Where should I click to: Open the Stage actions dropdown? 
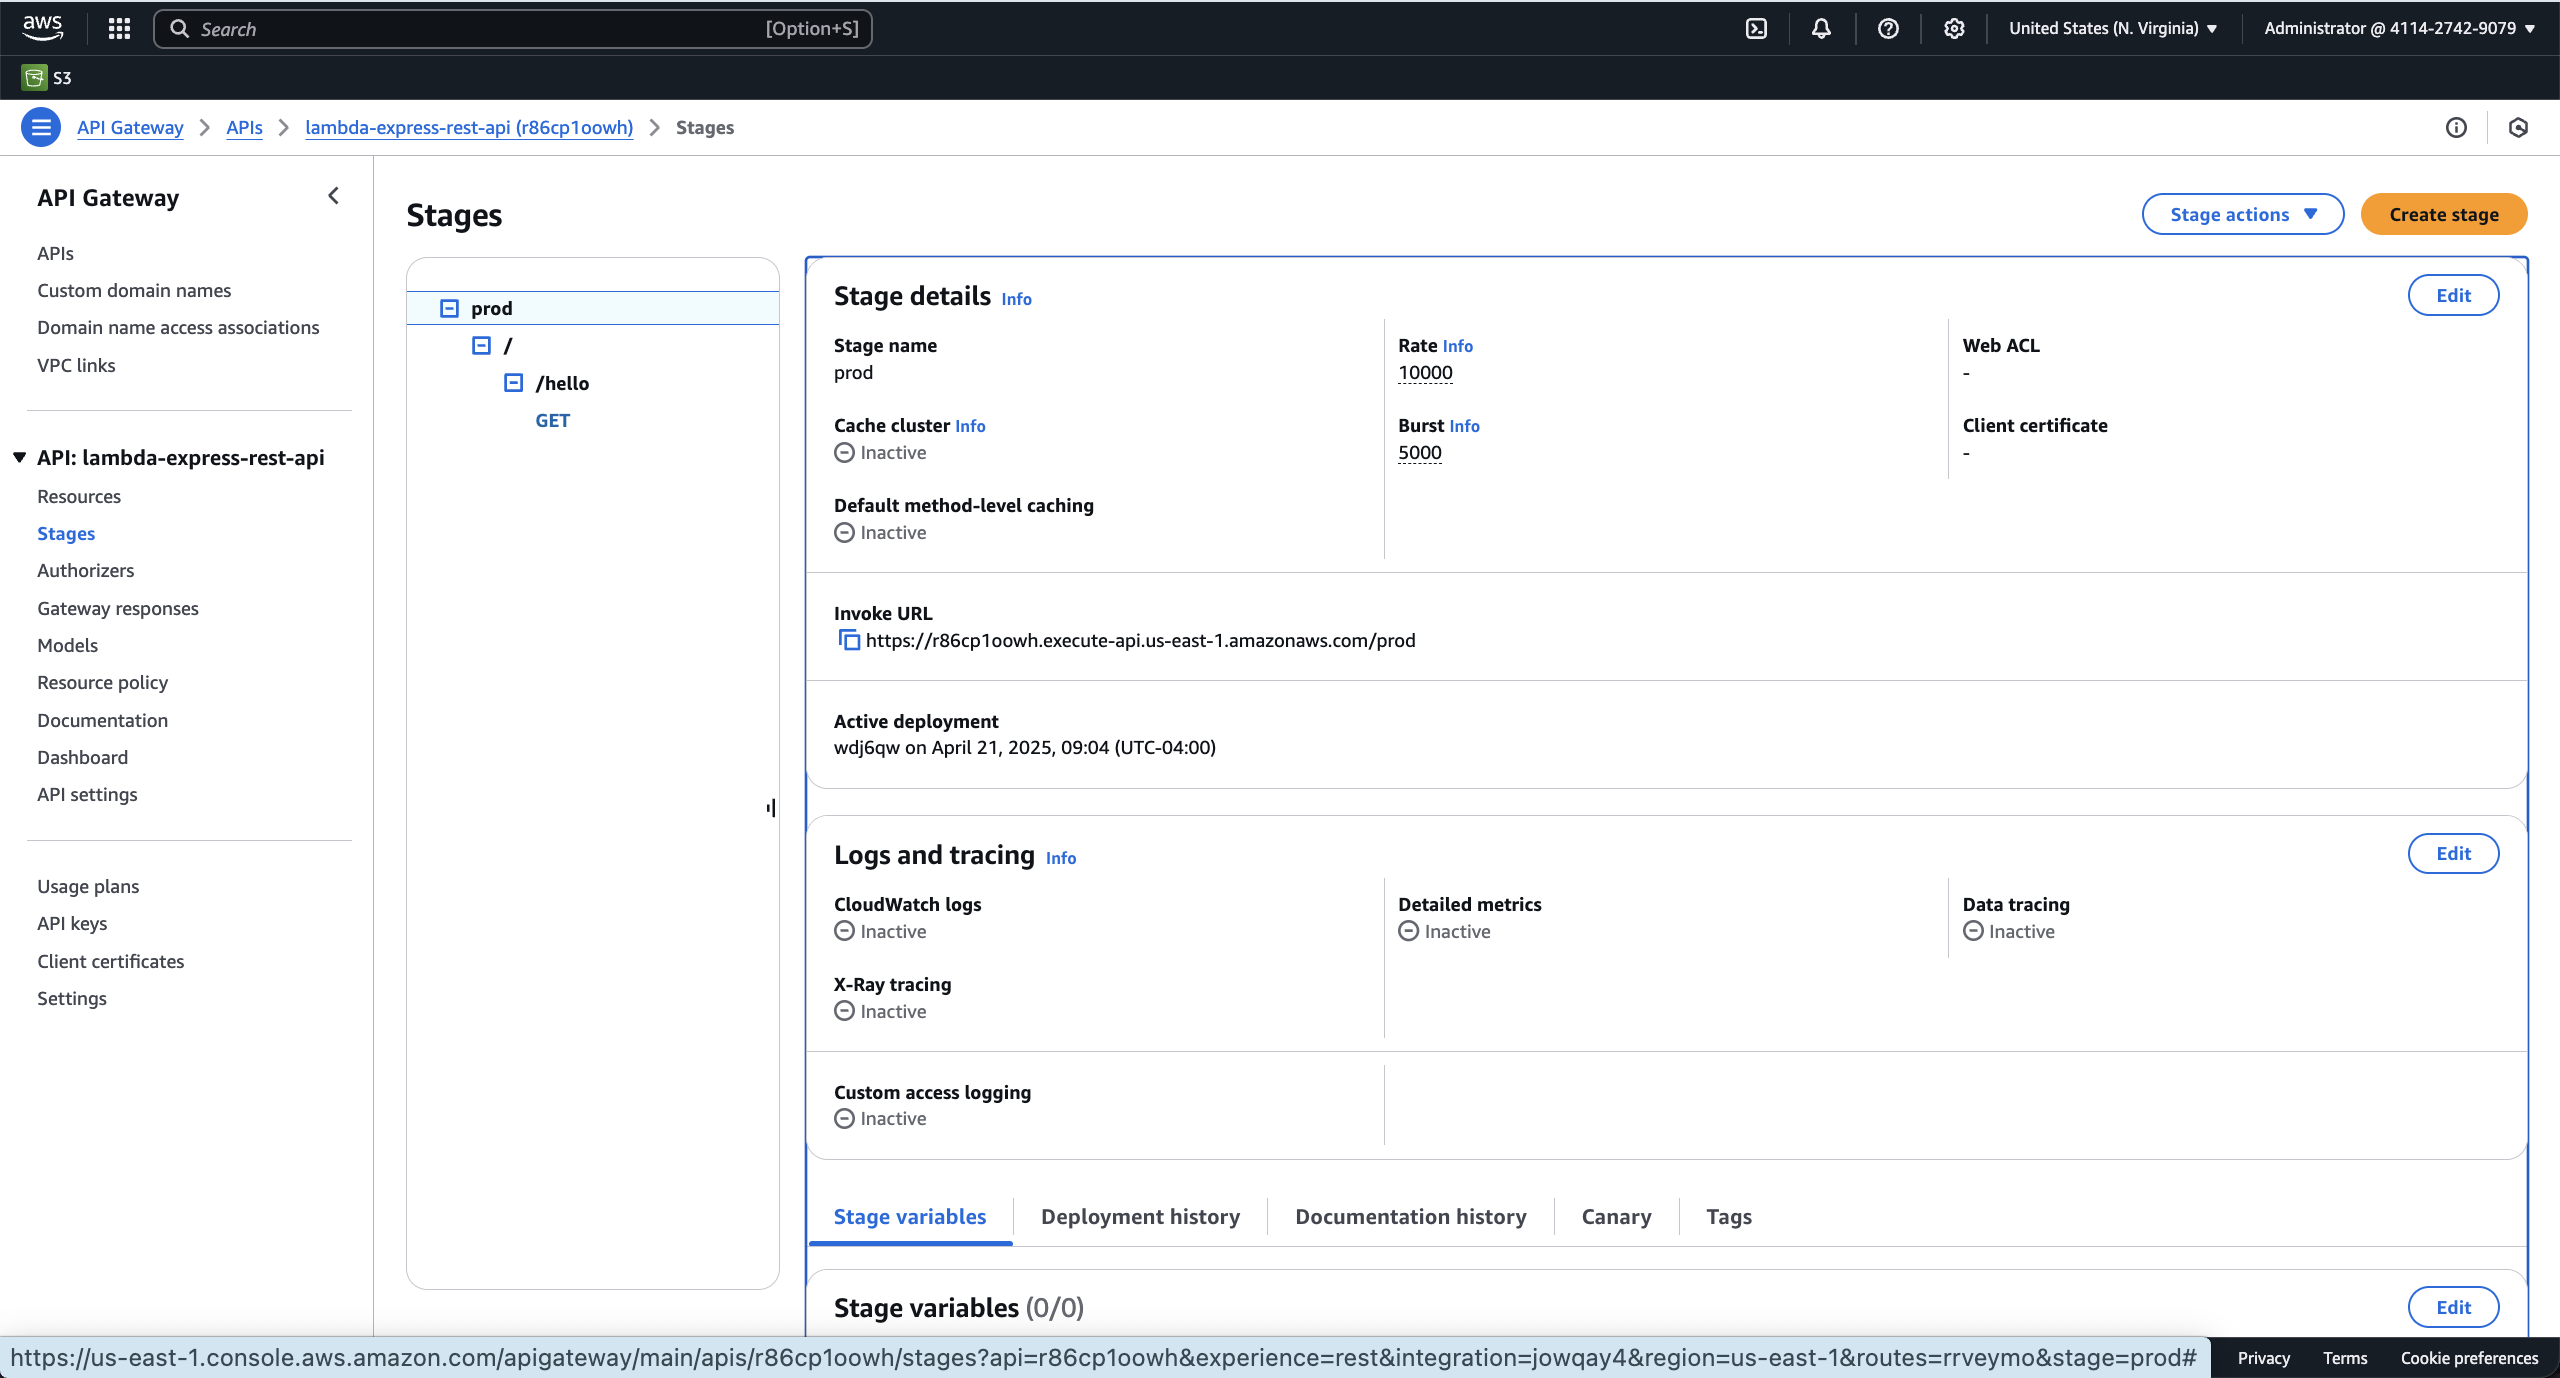2242,214
